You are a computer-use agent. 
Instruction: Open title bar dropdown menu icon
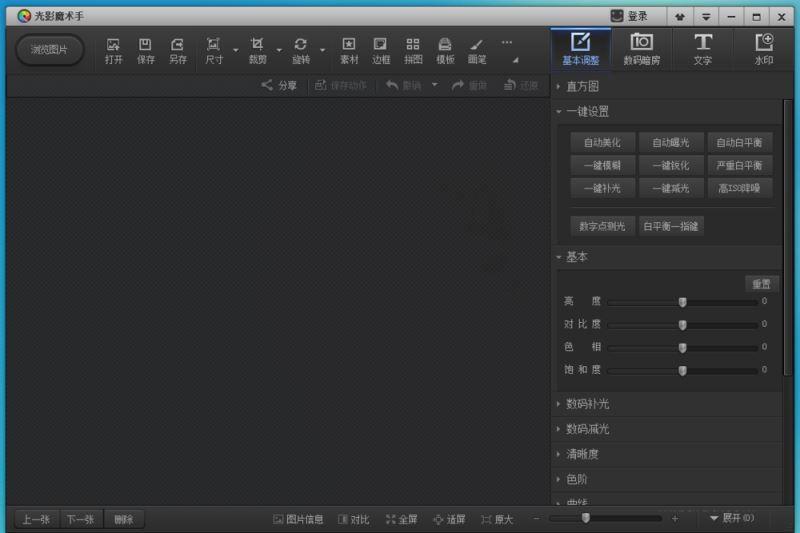pyautogui.click(x=706, y=17)
